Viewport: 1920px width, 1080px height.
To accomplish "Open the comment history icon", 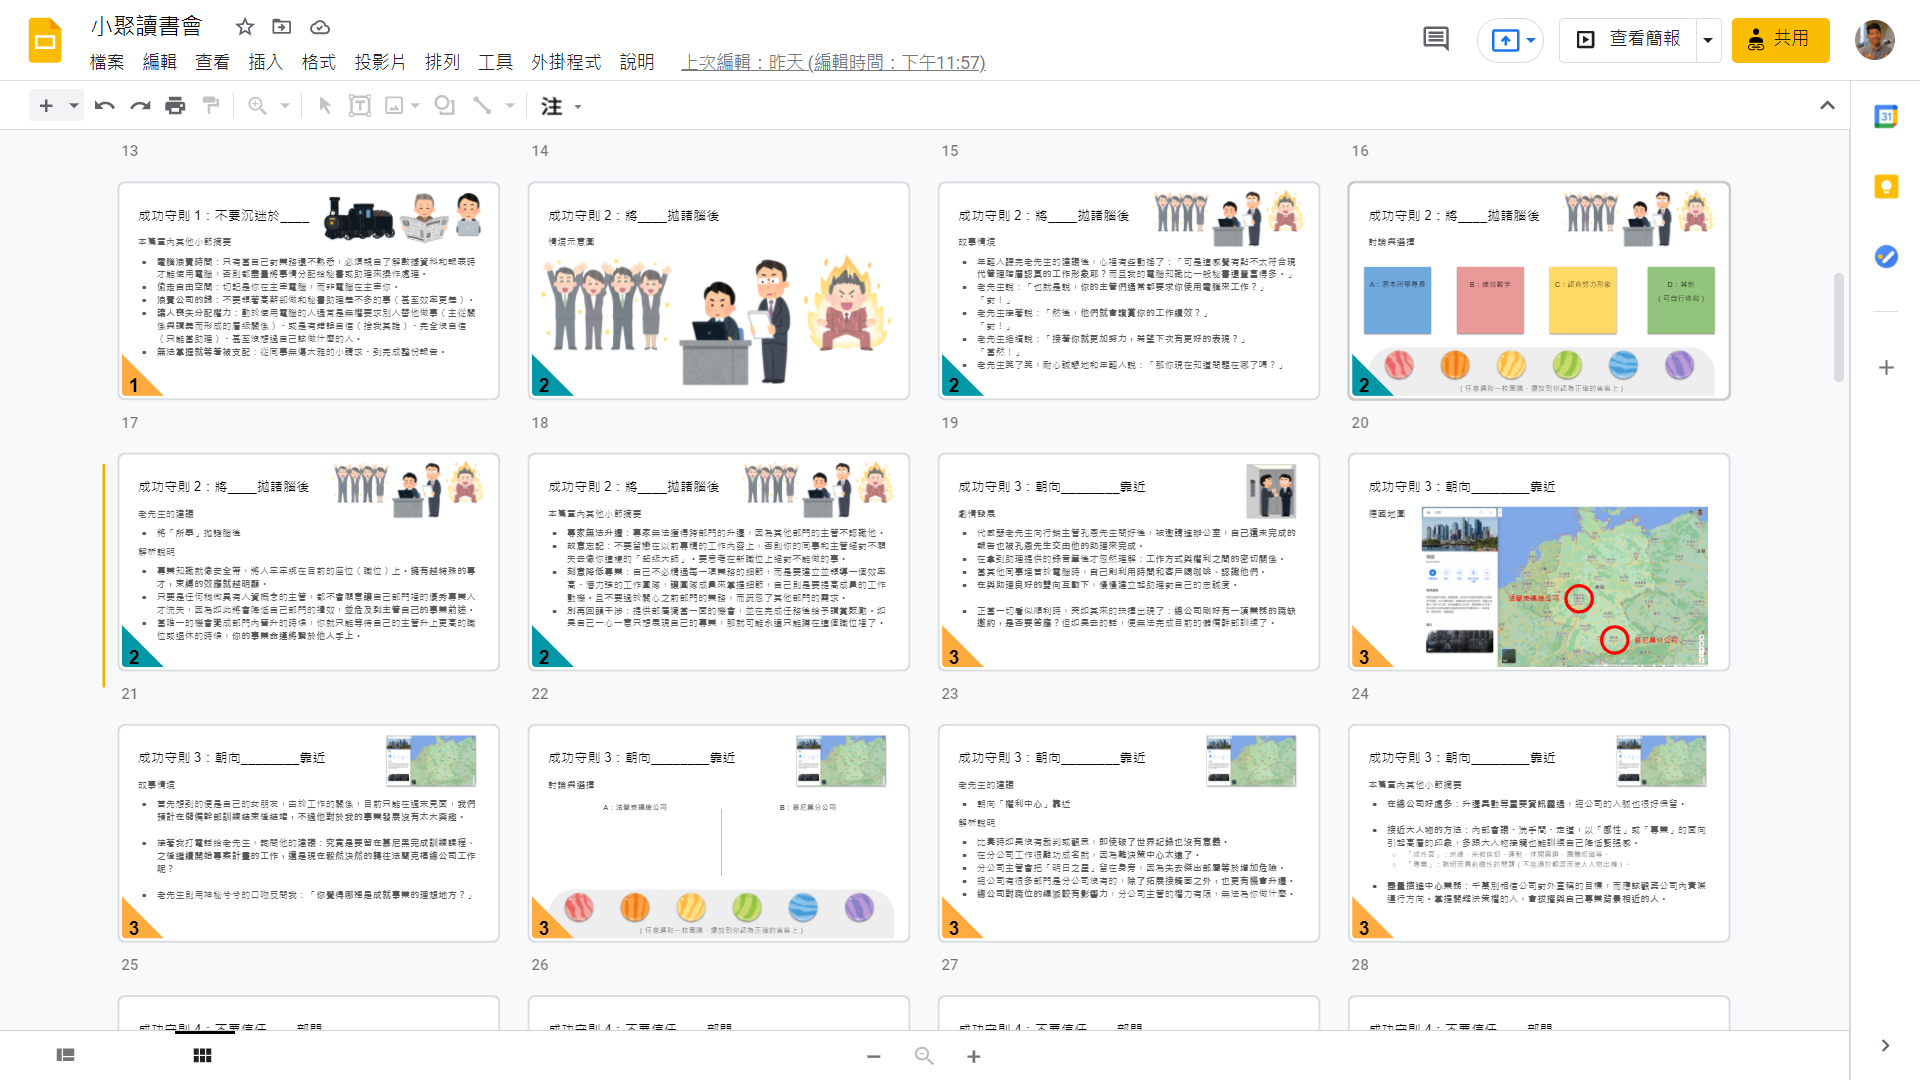I will coord(1435,40).
